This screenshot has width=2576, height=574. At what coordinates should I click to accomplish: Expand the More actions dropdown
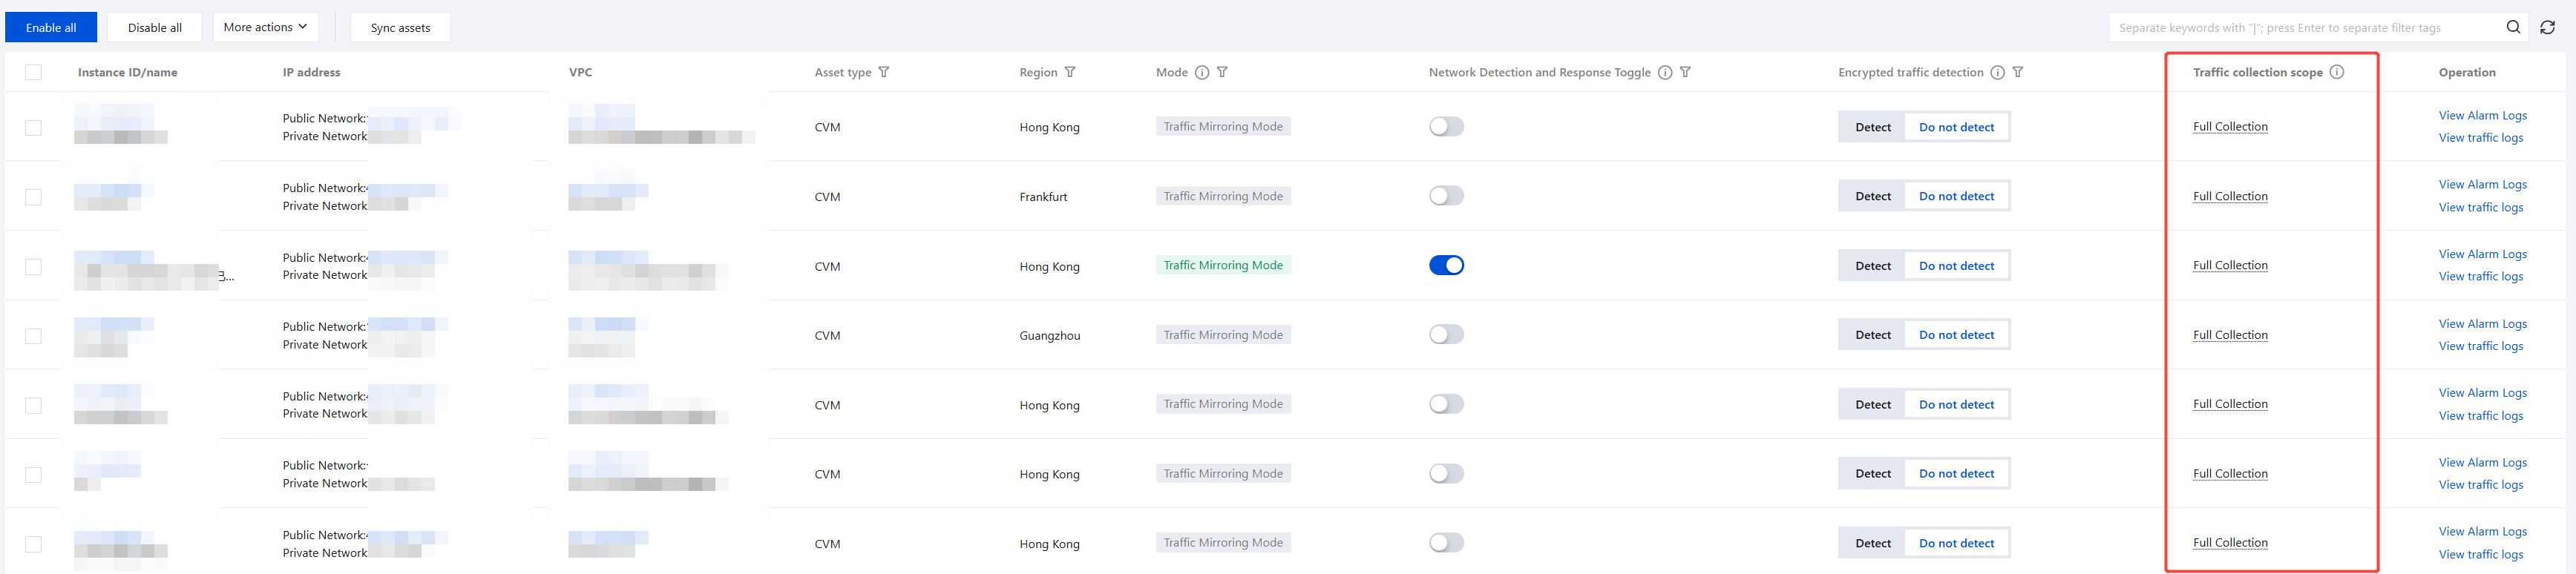coord(265,27)
